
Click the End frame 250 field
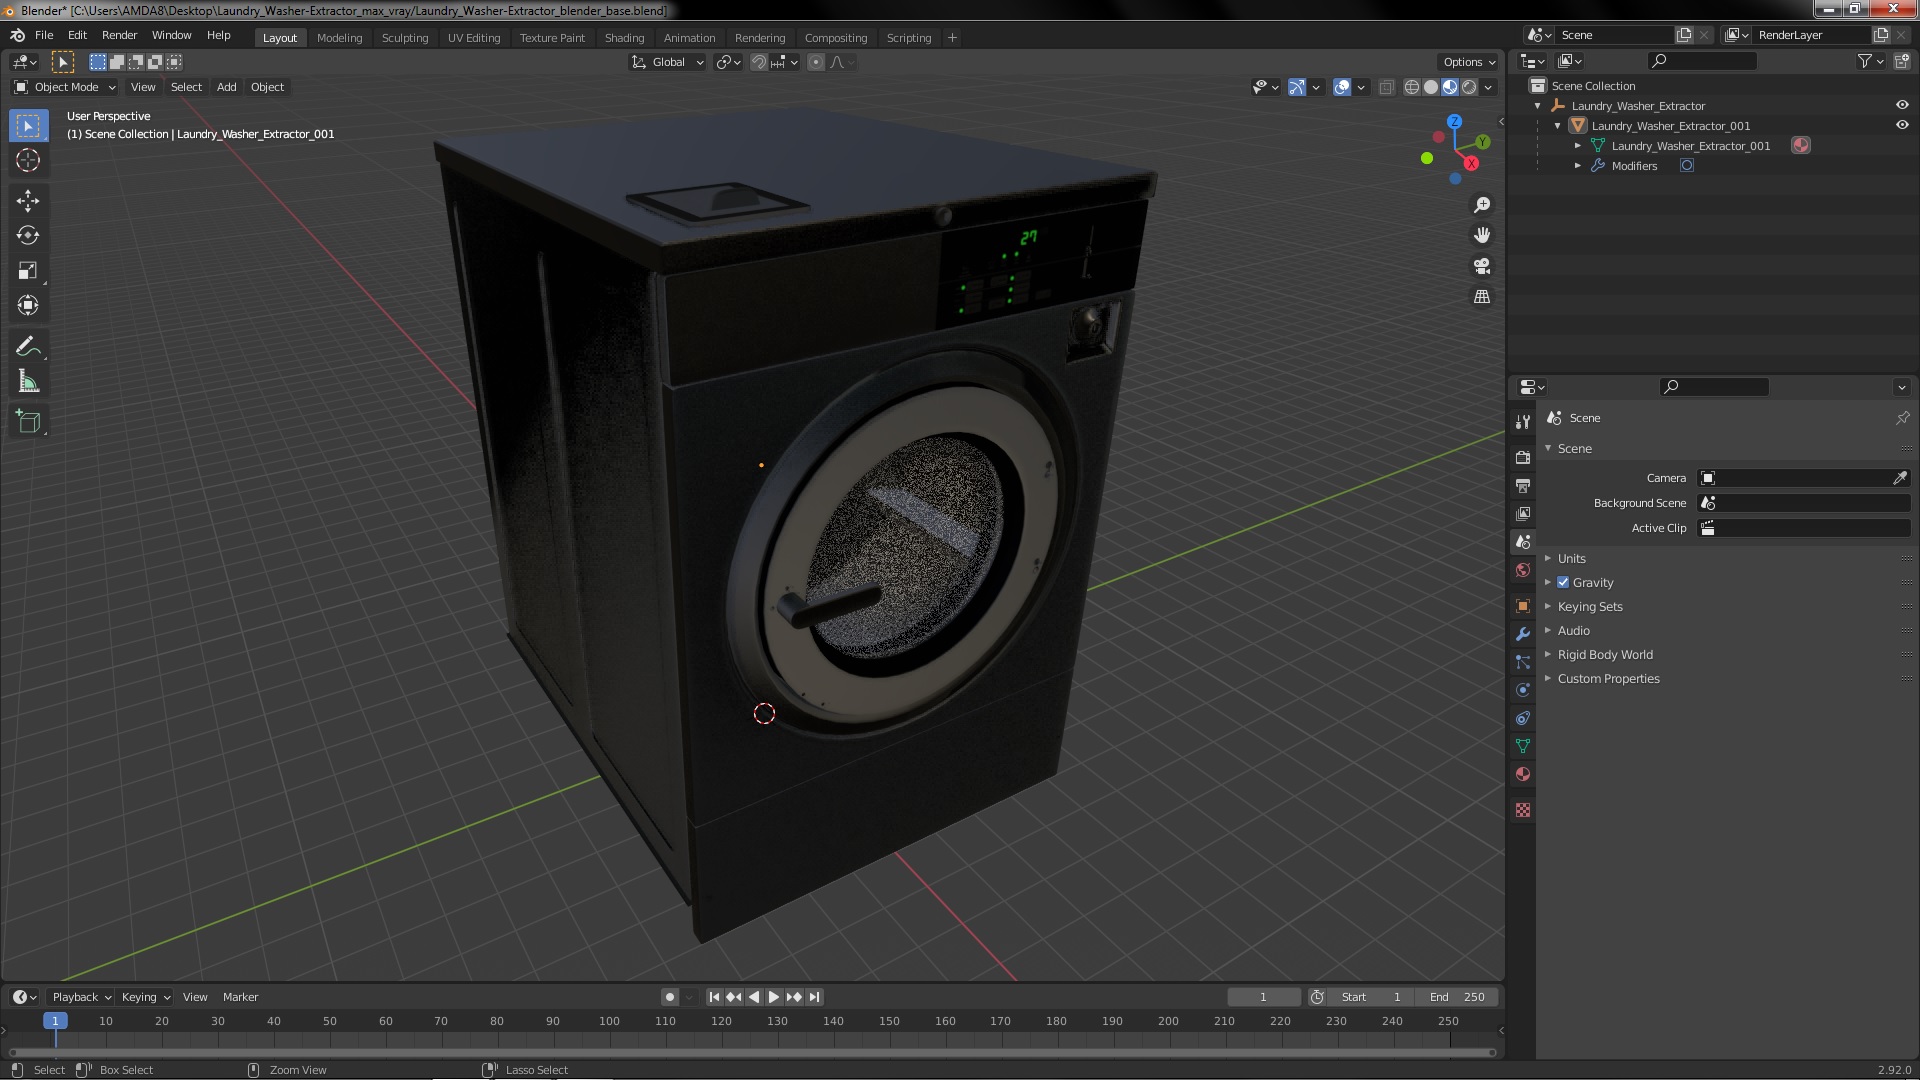(x=1456, y=997)
